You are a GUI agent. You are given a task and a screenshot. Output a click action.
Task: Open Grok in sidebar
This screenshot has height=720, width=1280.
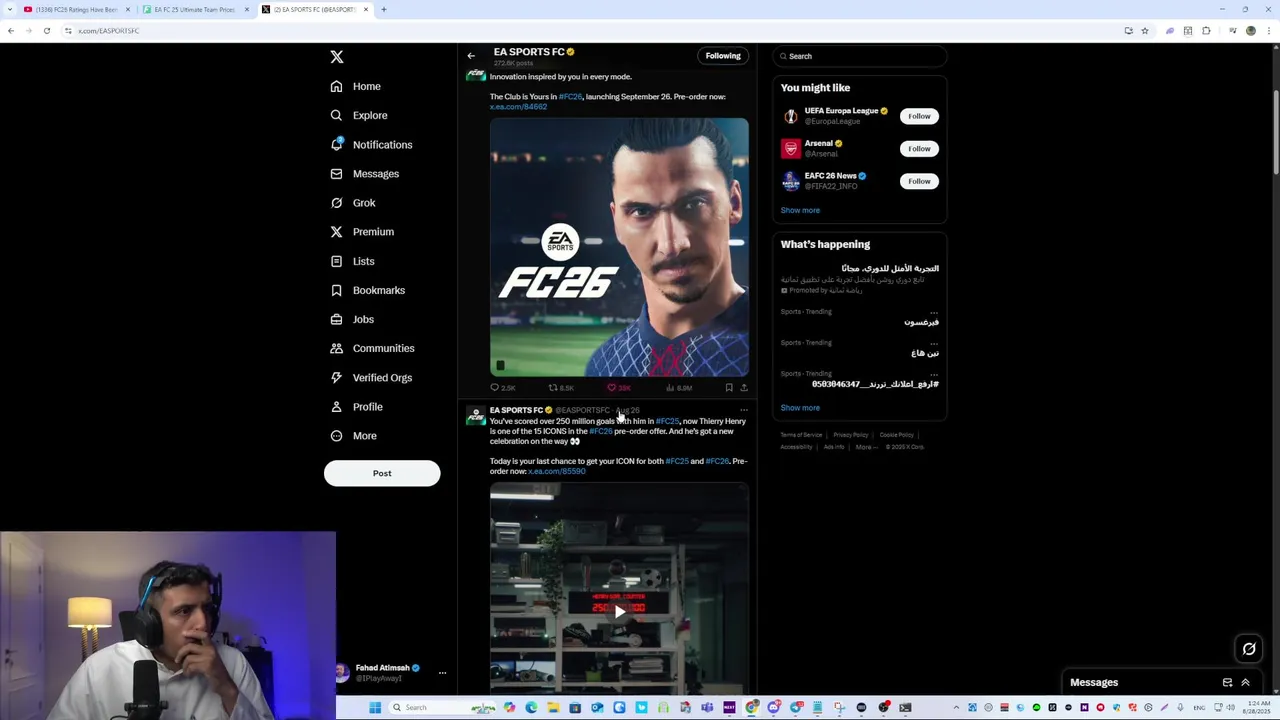coord(352,203)
